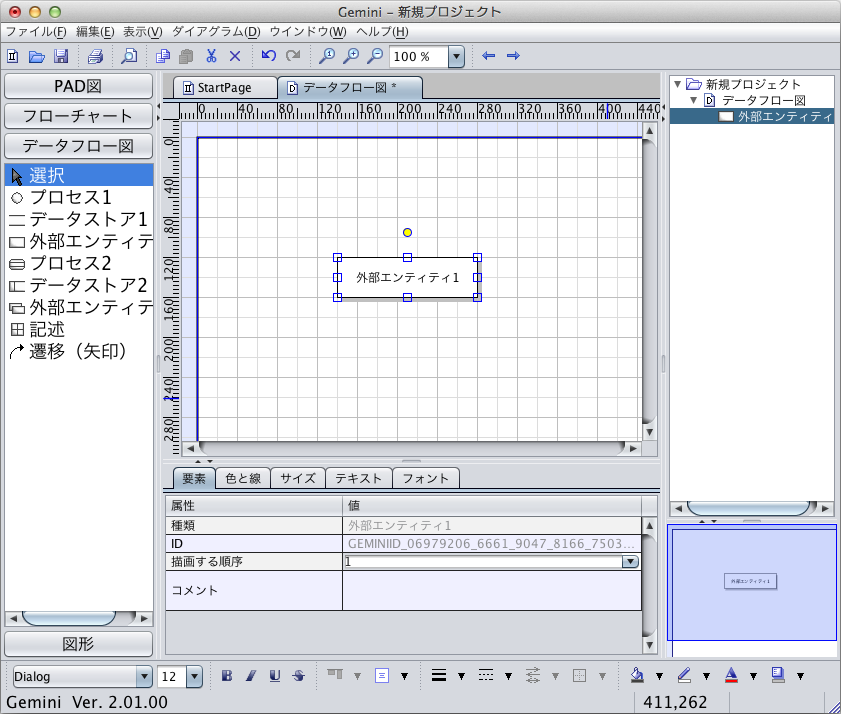The image size is (841, 714).
Task: Click the PAD図 palette button
Action: [78, 86]
